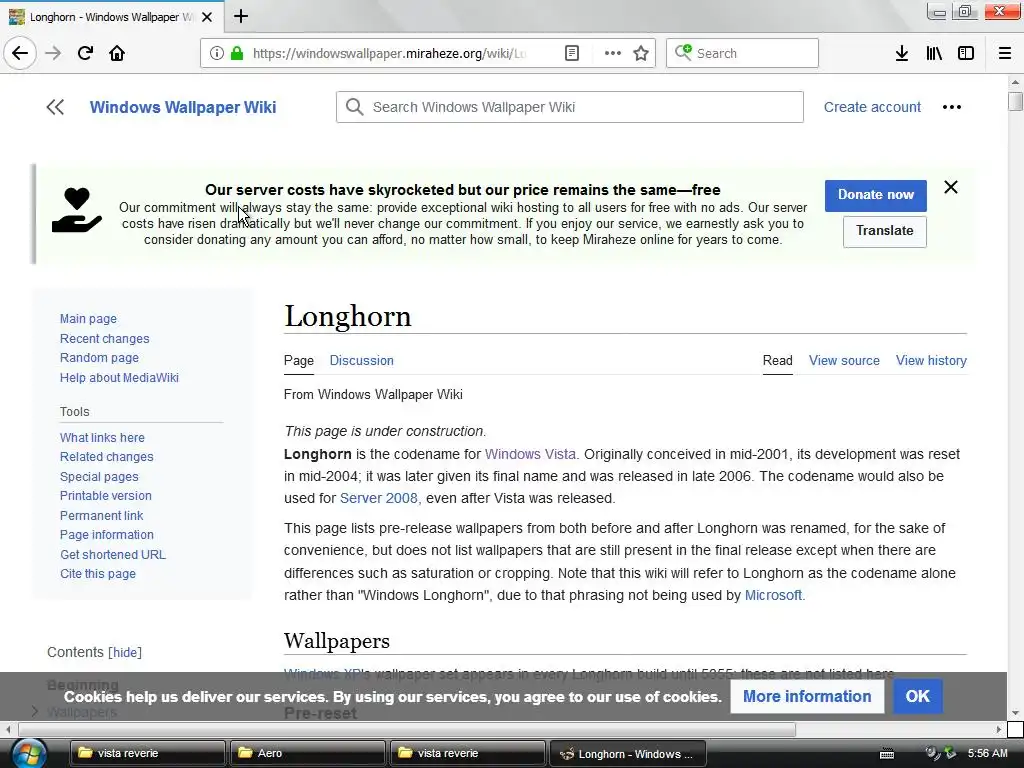This screenshot has height=768, width=1024.
Task: Click the Search Windows Wallpaper Wiki field
Action: pos(569,107)
